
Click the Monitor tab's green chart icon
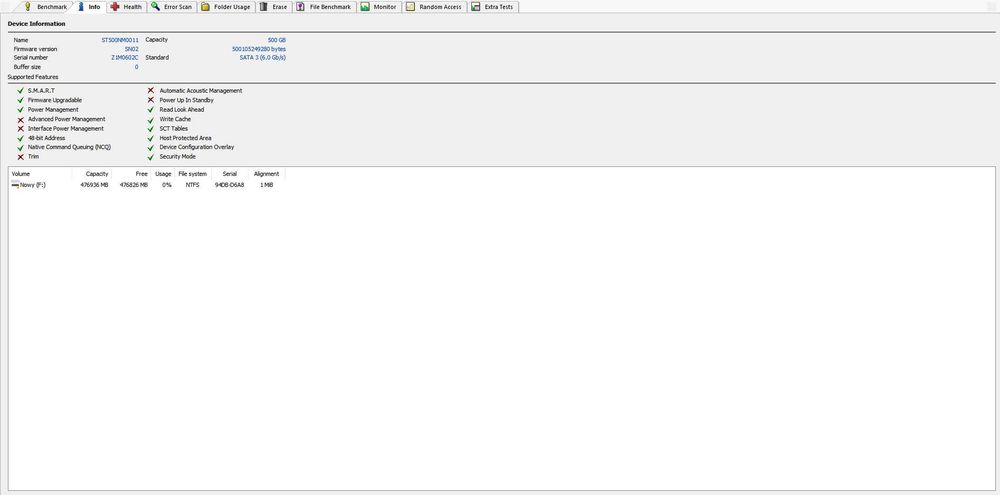365,6
